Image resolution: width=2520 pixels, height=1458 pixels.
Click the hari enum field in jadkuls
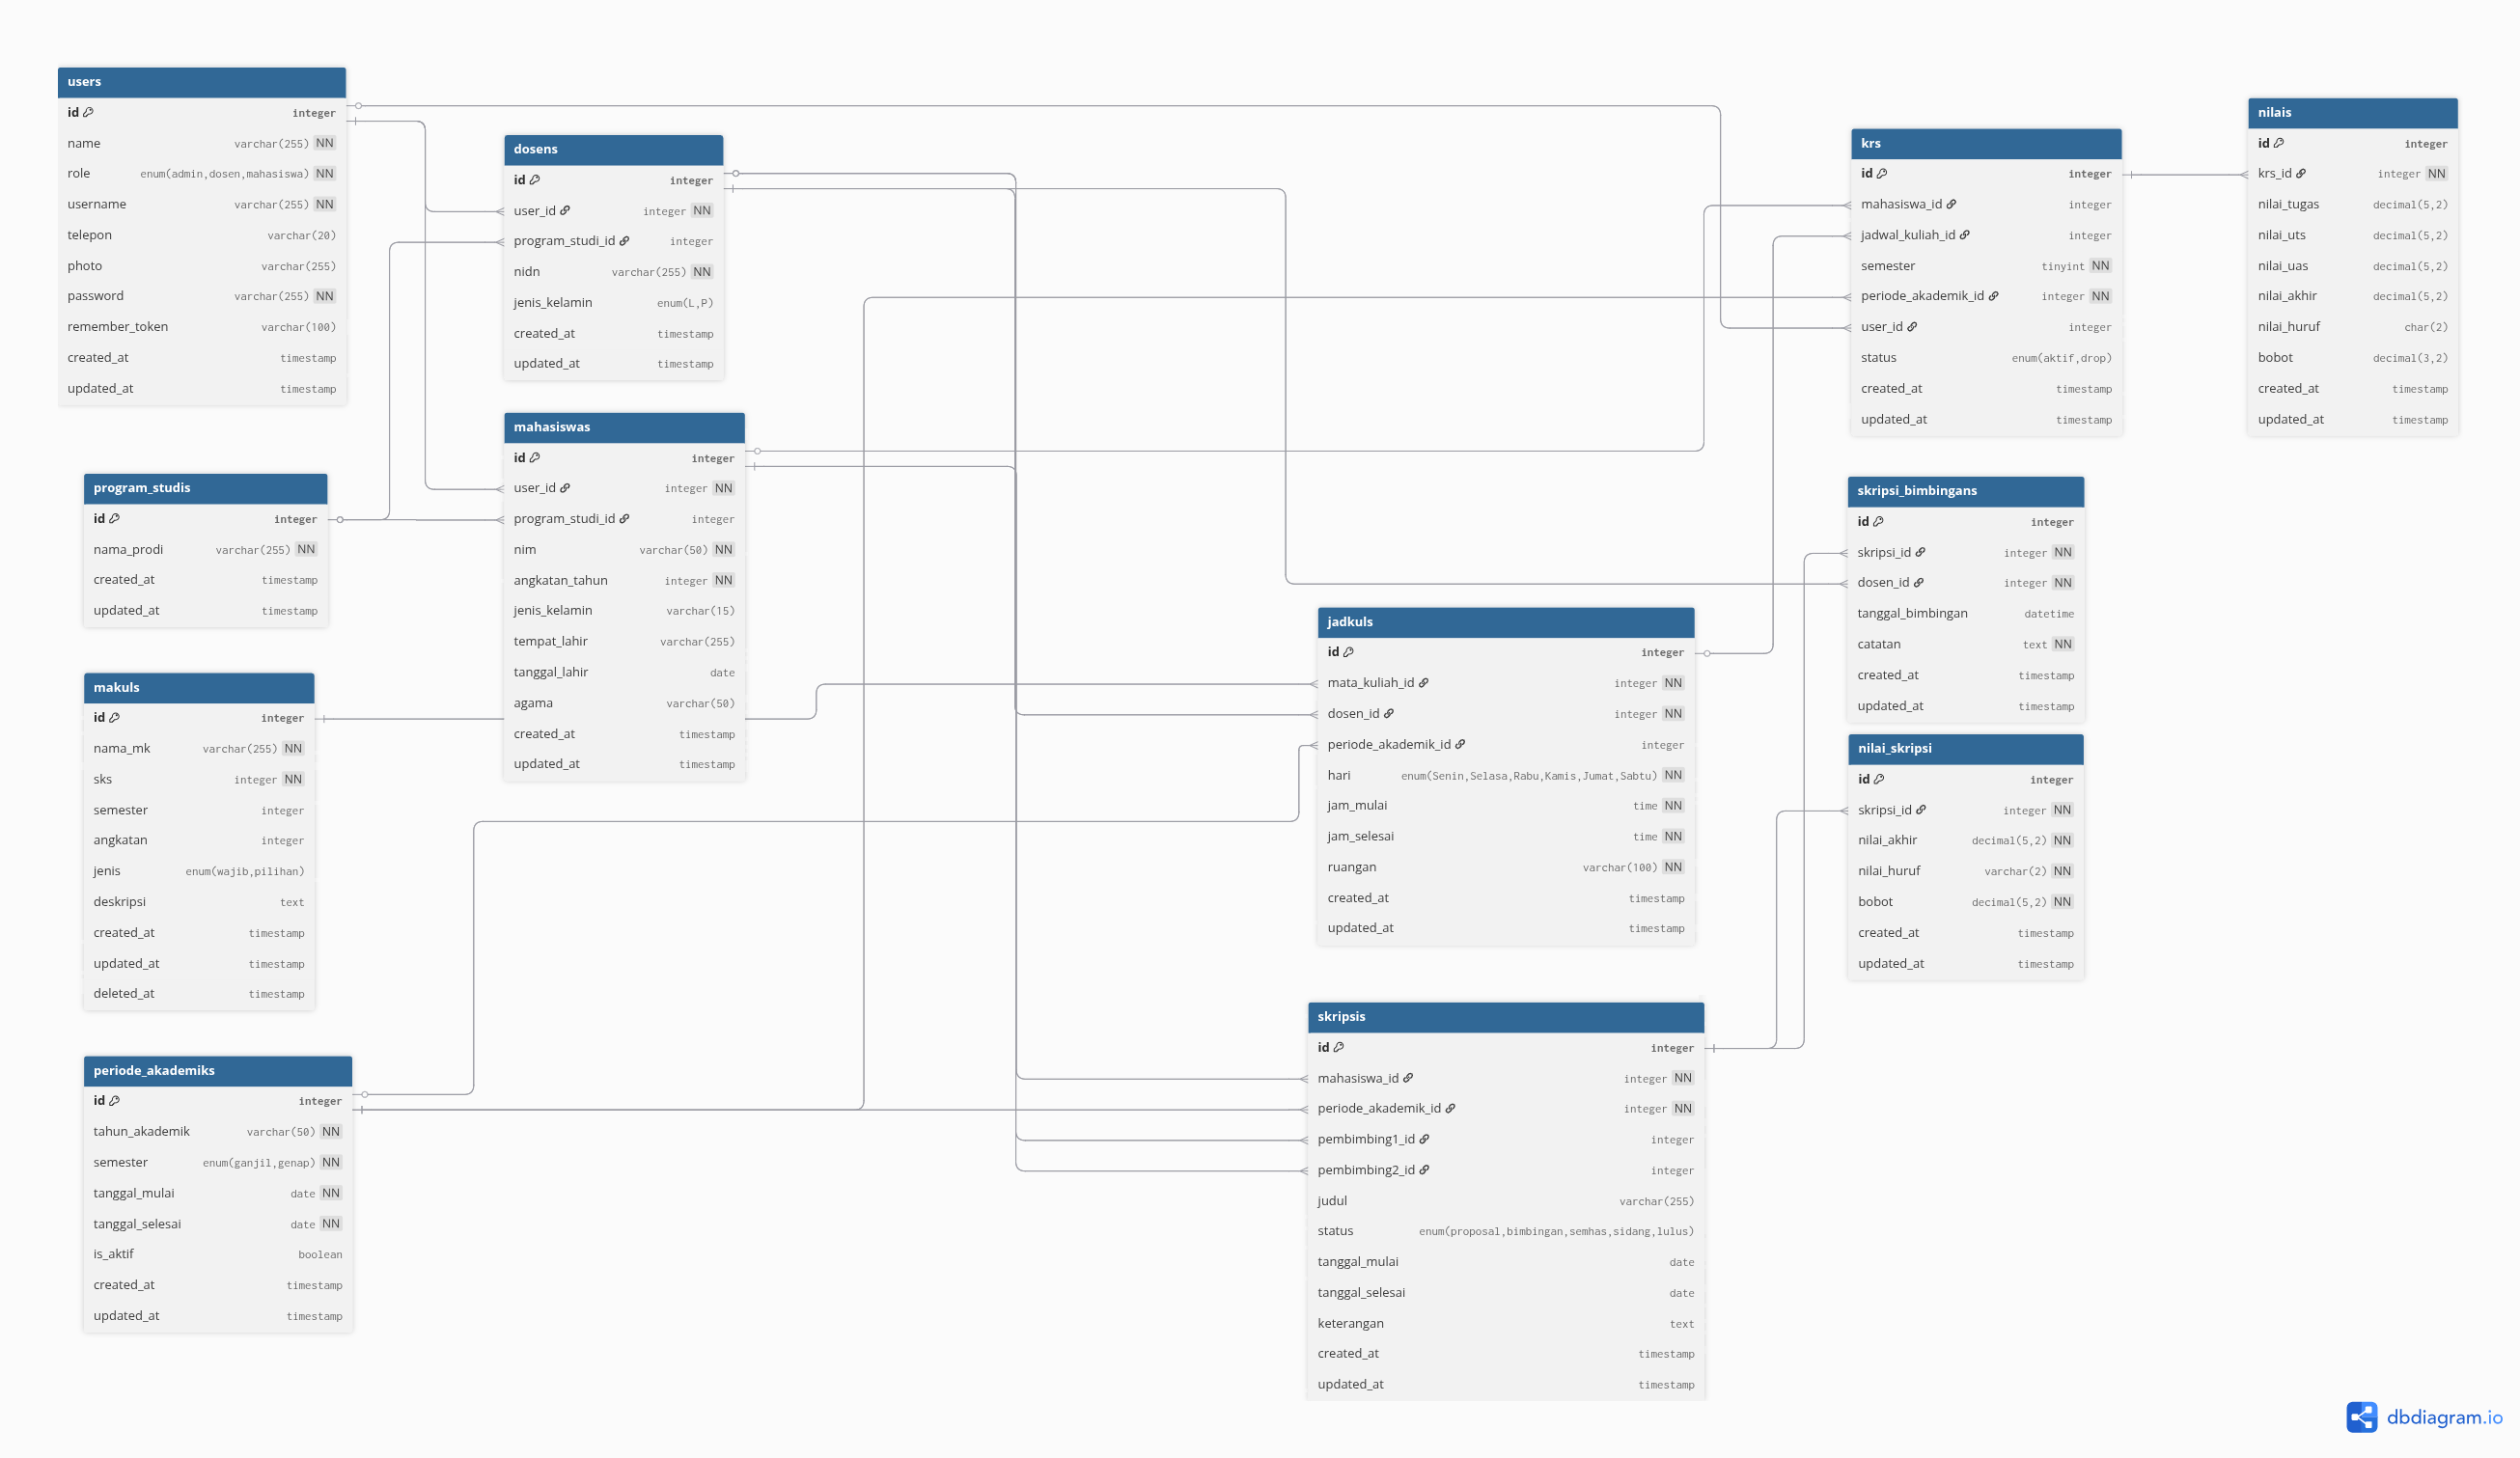[1506, 775]
